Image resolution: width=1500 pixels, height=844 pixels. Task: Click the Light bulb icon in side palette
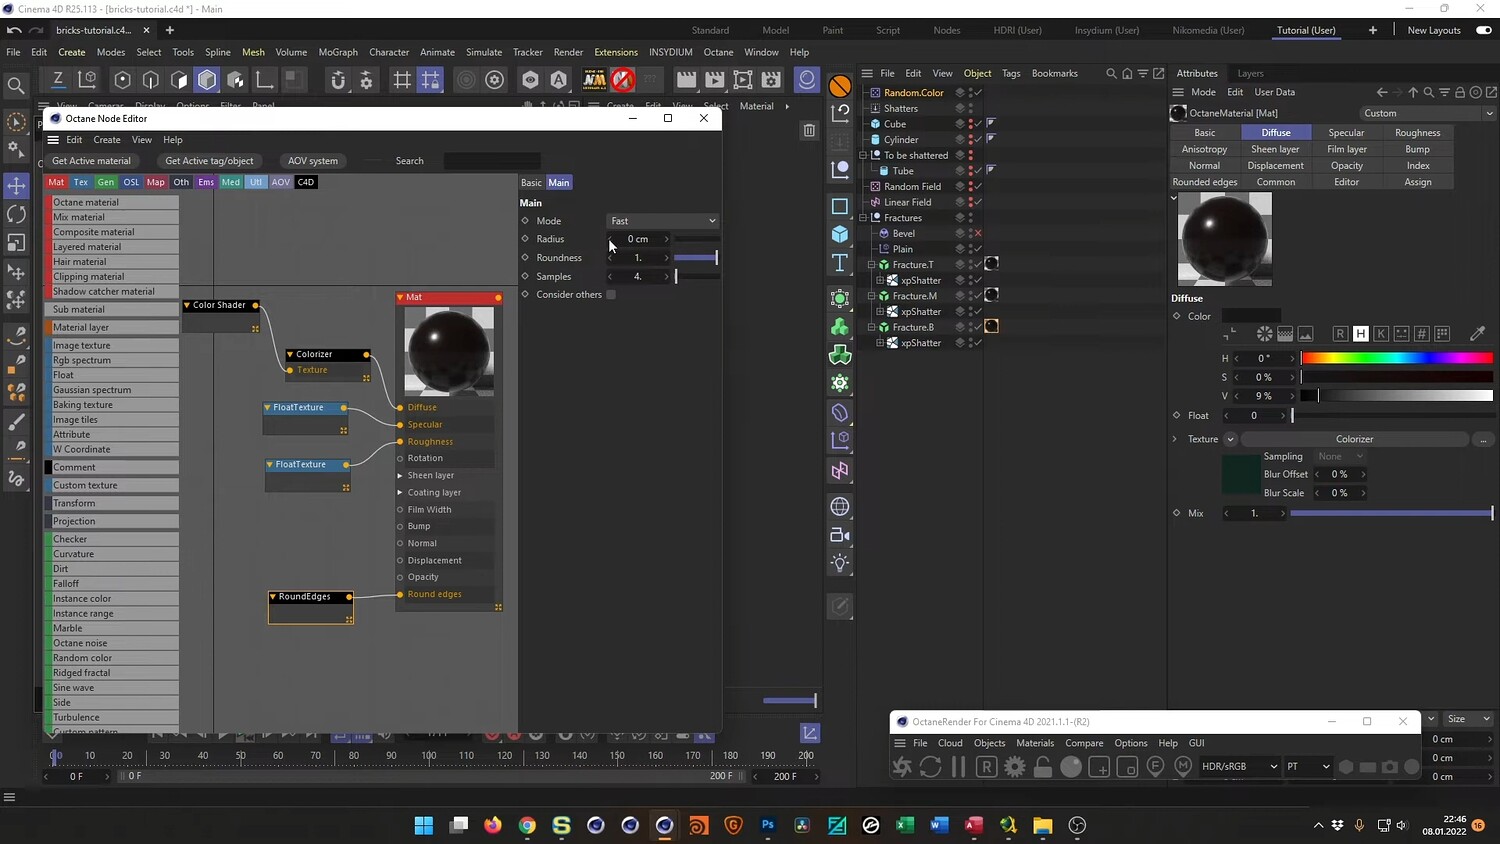coord(840,563)
